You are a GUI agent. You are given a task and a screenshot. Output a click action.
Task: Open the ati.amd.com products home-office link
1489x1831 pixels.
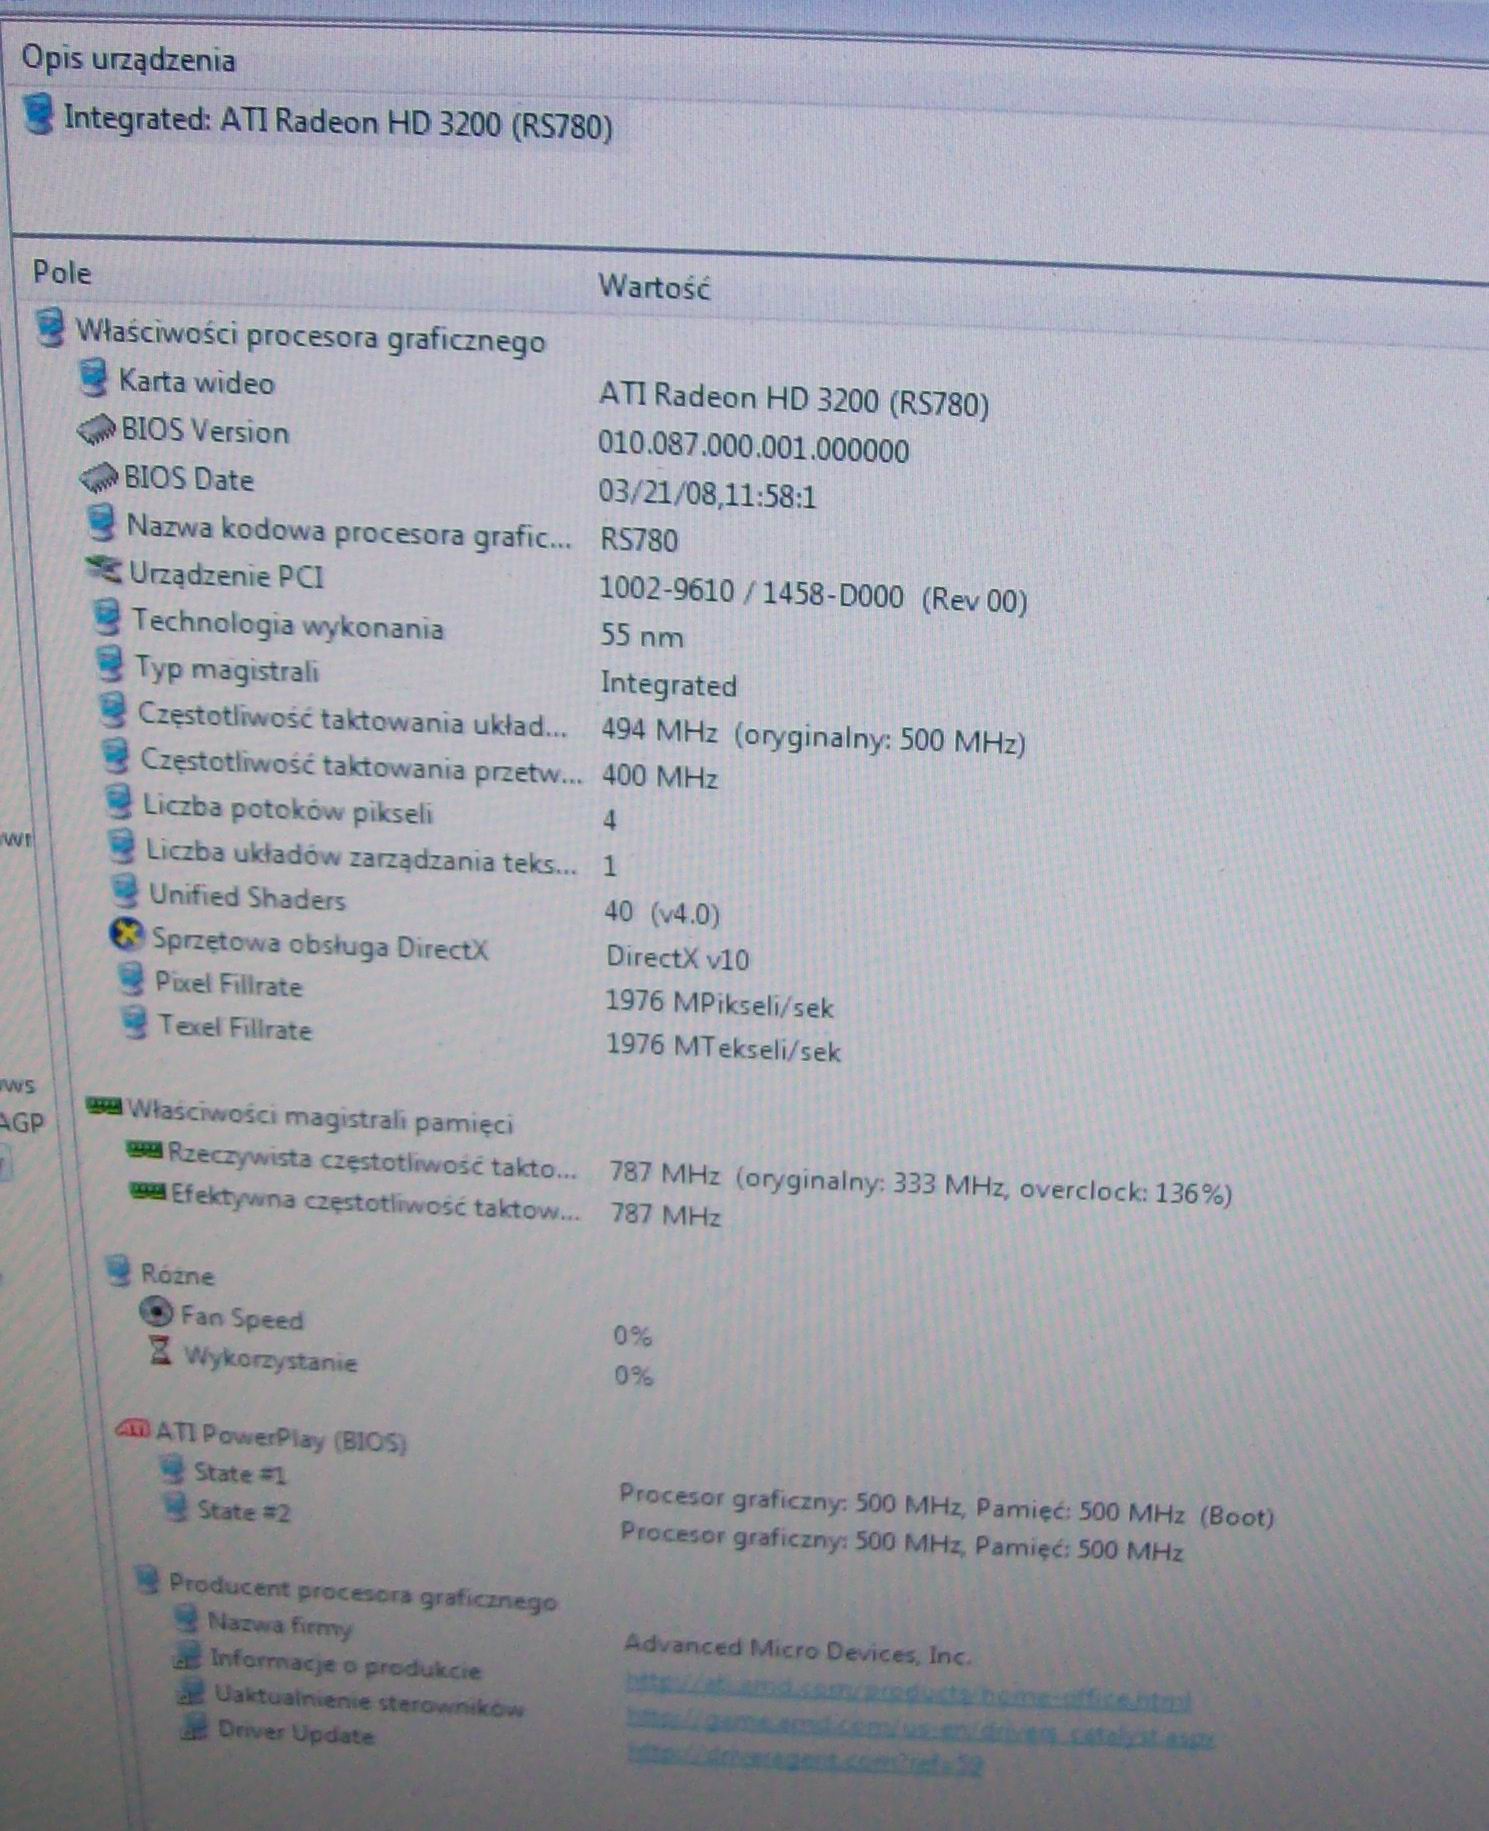click(908, 1693)
